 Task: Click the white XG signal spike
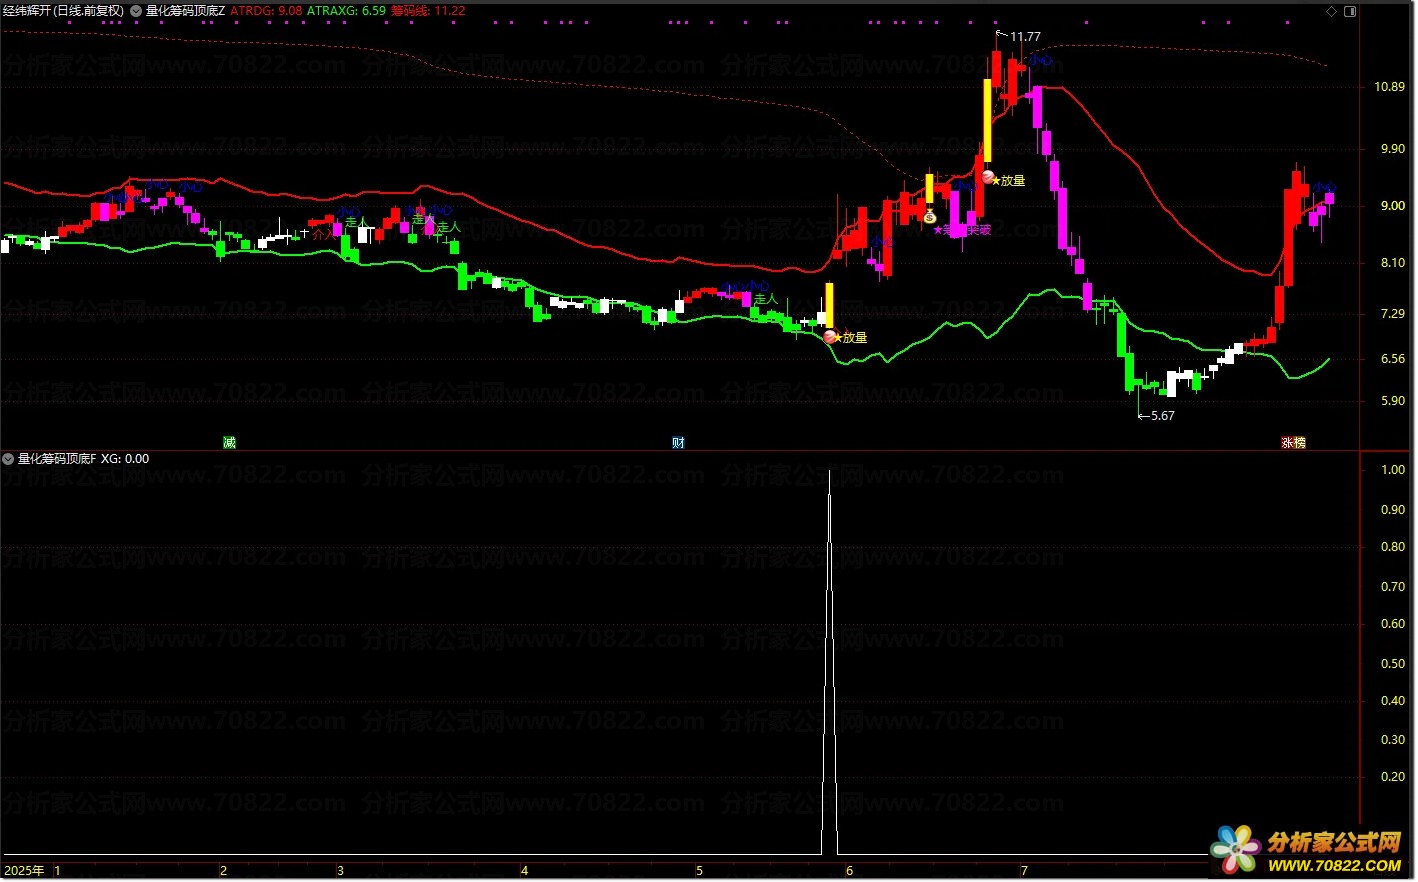(829, 663)
